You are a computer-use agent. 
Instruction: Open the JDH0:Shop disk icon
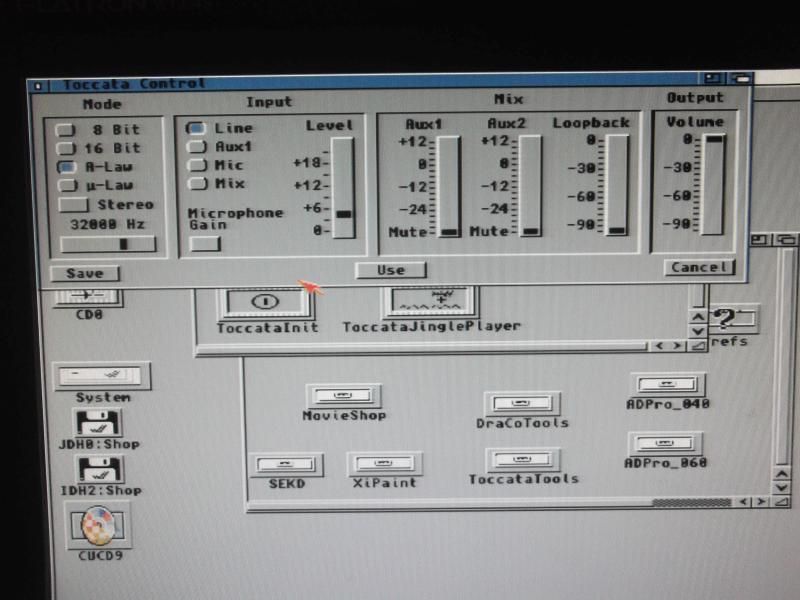click(x=98, y=423)
